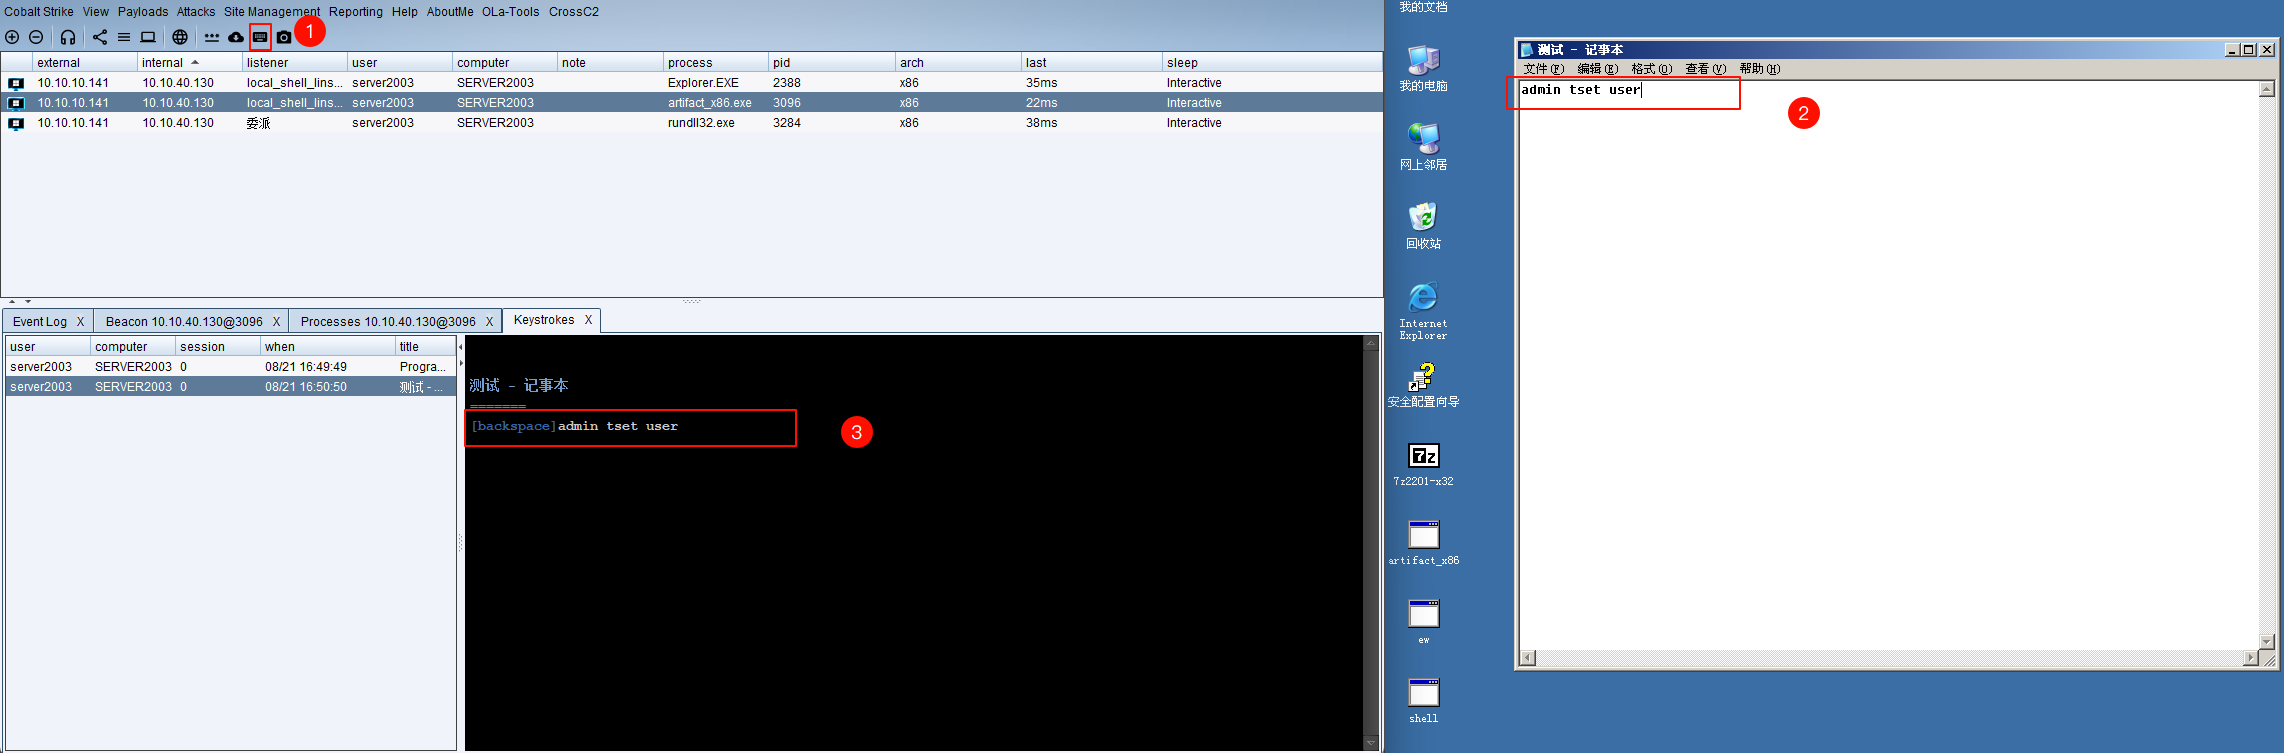The height and width of the screenshot is (753, 2284).
Task: Open the Cobalt Strike menu
Action: [x=39, y=12]
